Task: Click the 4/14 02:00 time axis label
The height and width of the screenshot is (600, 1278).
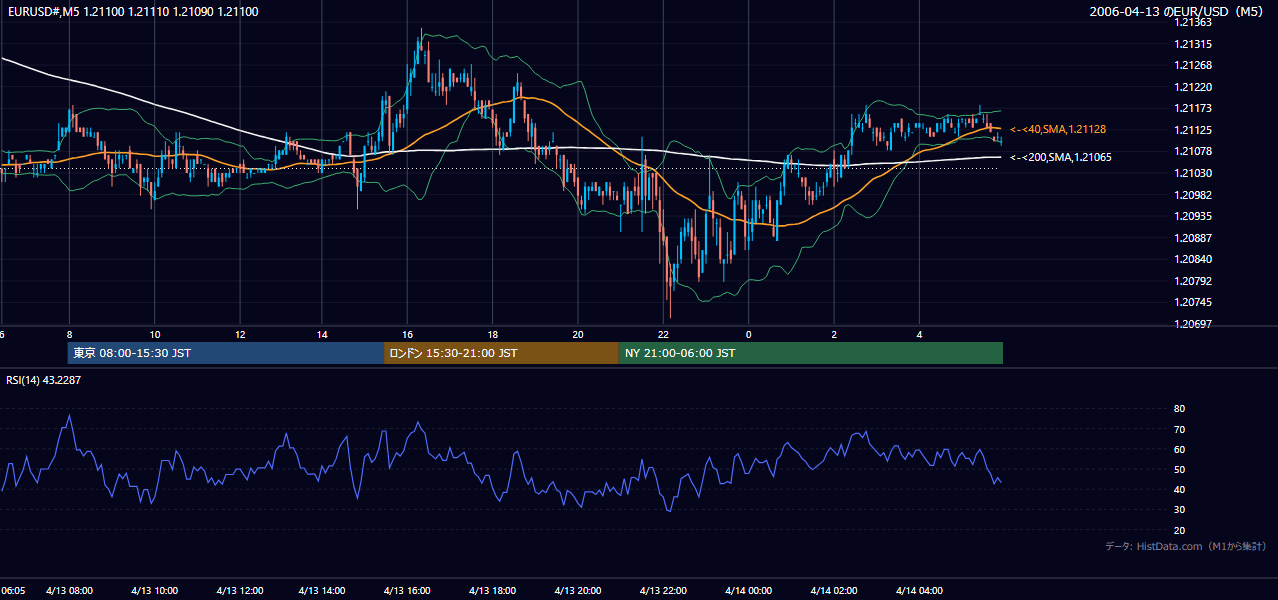Action: [834, 590]
